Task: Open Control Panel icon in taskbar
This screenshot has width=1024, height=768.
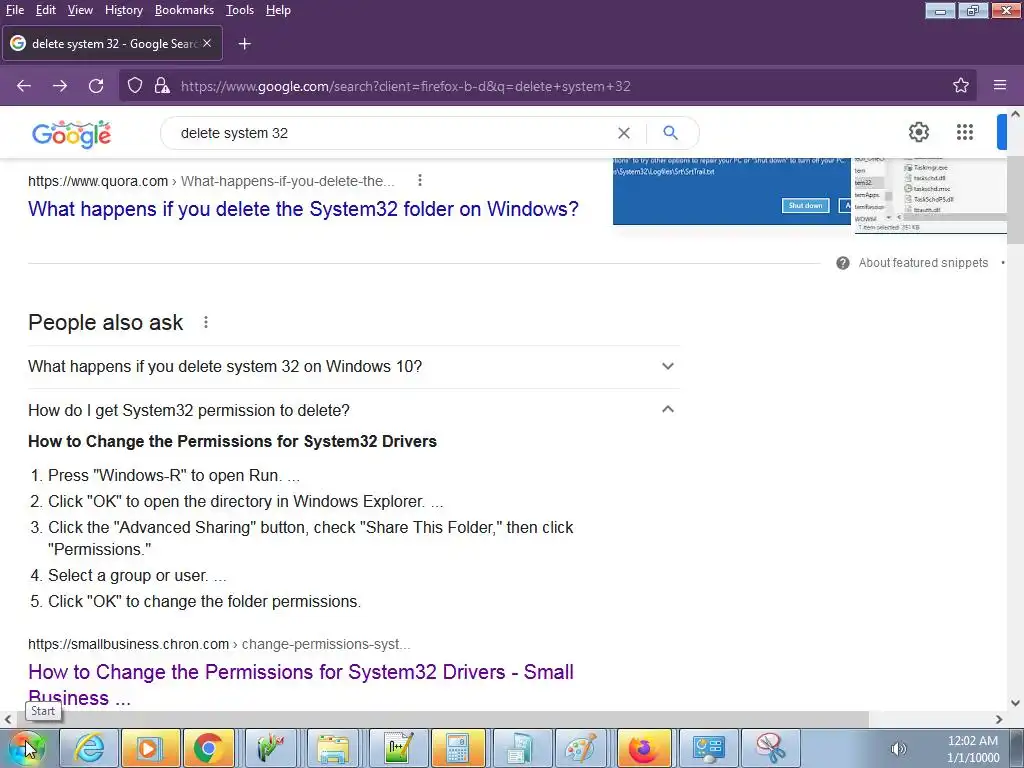Action: pyautogui.click(x=709, y=748)
